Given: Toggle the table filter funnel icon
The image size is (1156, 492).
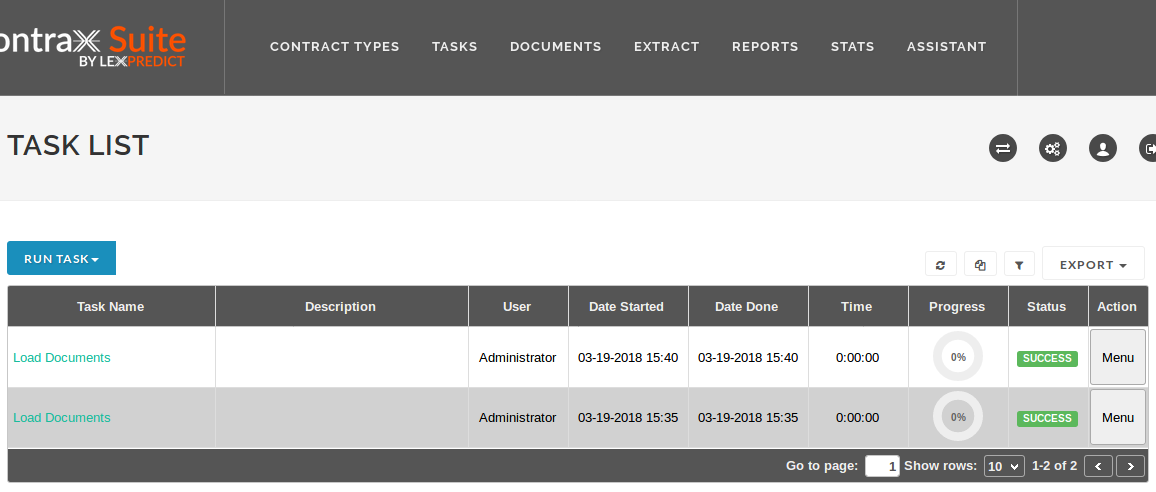Looking at the screenshot, I should click(x=1020, y=264).
